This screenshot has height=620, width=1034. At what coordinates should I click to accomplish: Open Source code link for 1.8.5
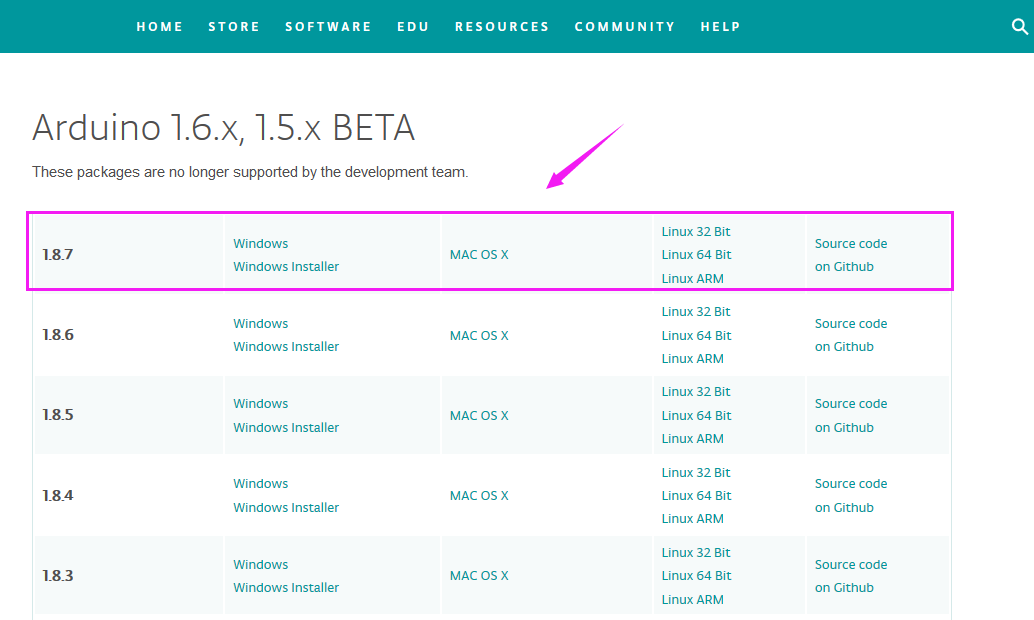tap(851, 404)
